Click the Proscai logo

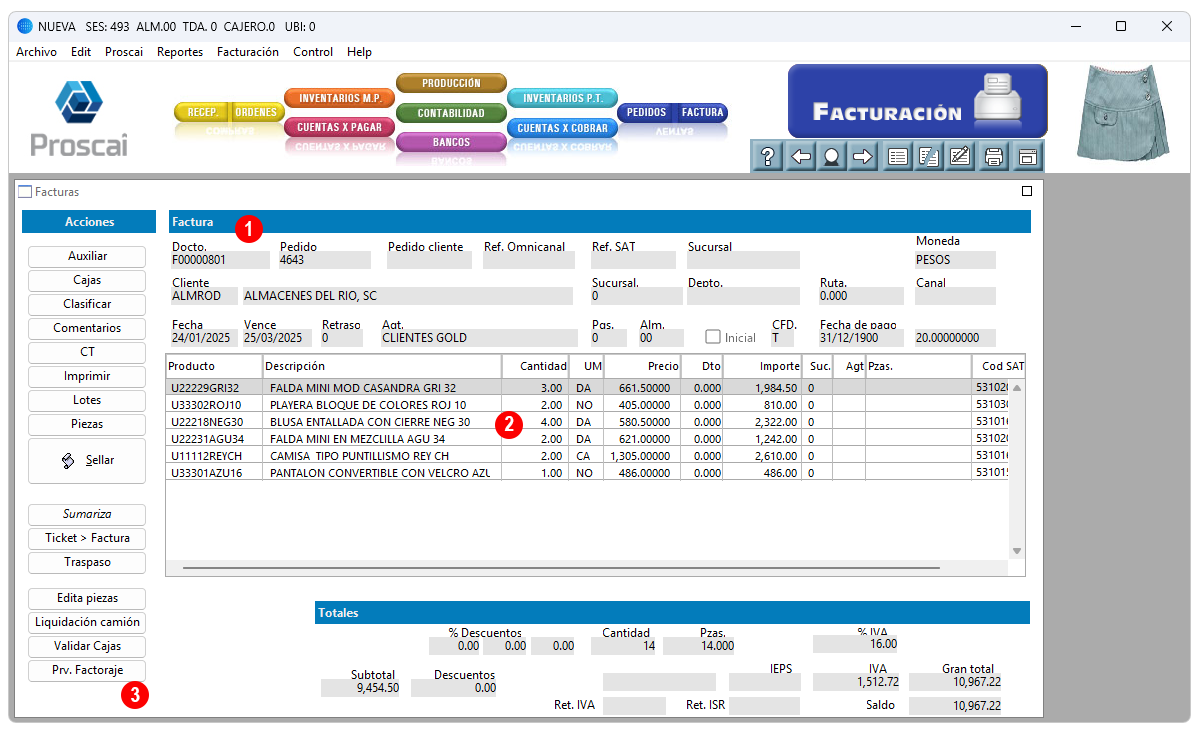79,118
